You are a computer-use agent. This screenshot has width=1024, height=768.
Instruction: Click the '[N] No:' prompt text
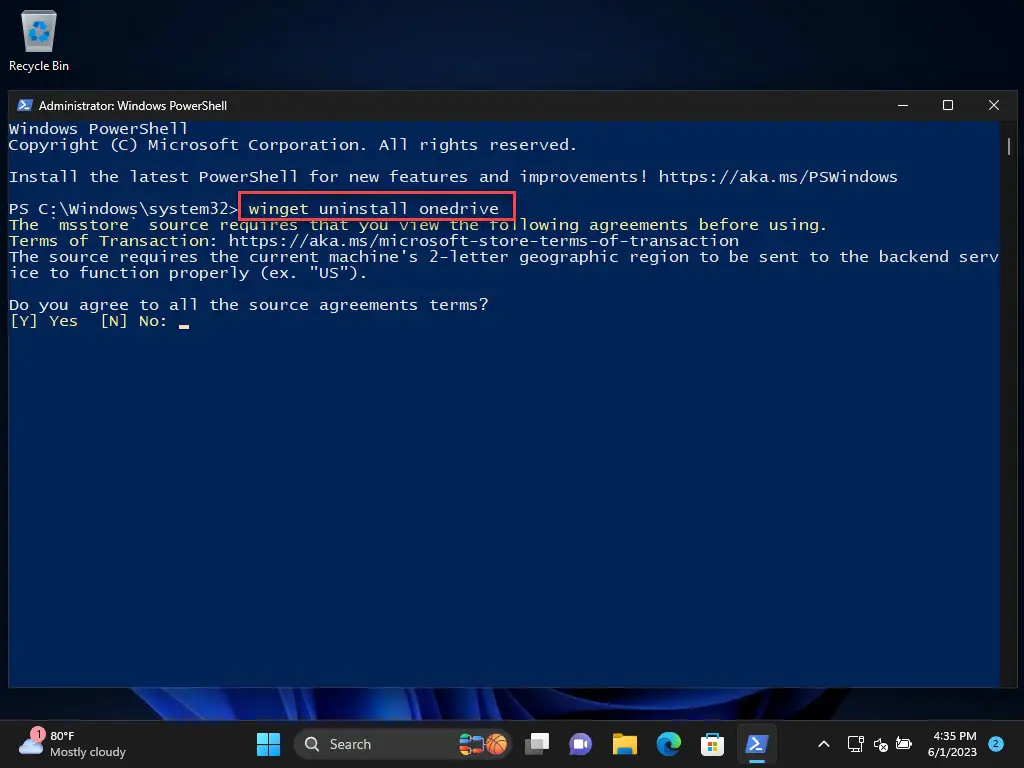(134, 321)
